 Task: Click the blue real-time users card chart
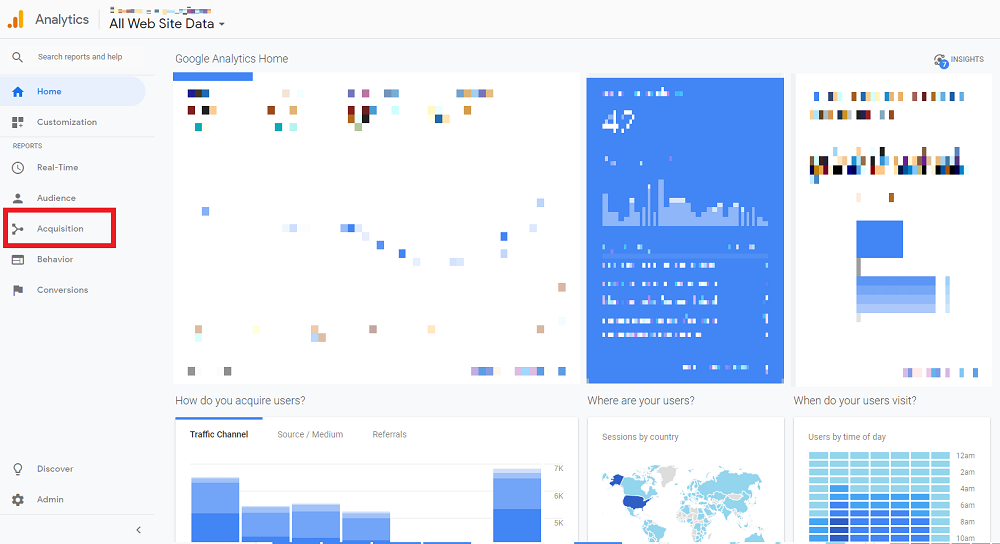685,203
